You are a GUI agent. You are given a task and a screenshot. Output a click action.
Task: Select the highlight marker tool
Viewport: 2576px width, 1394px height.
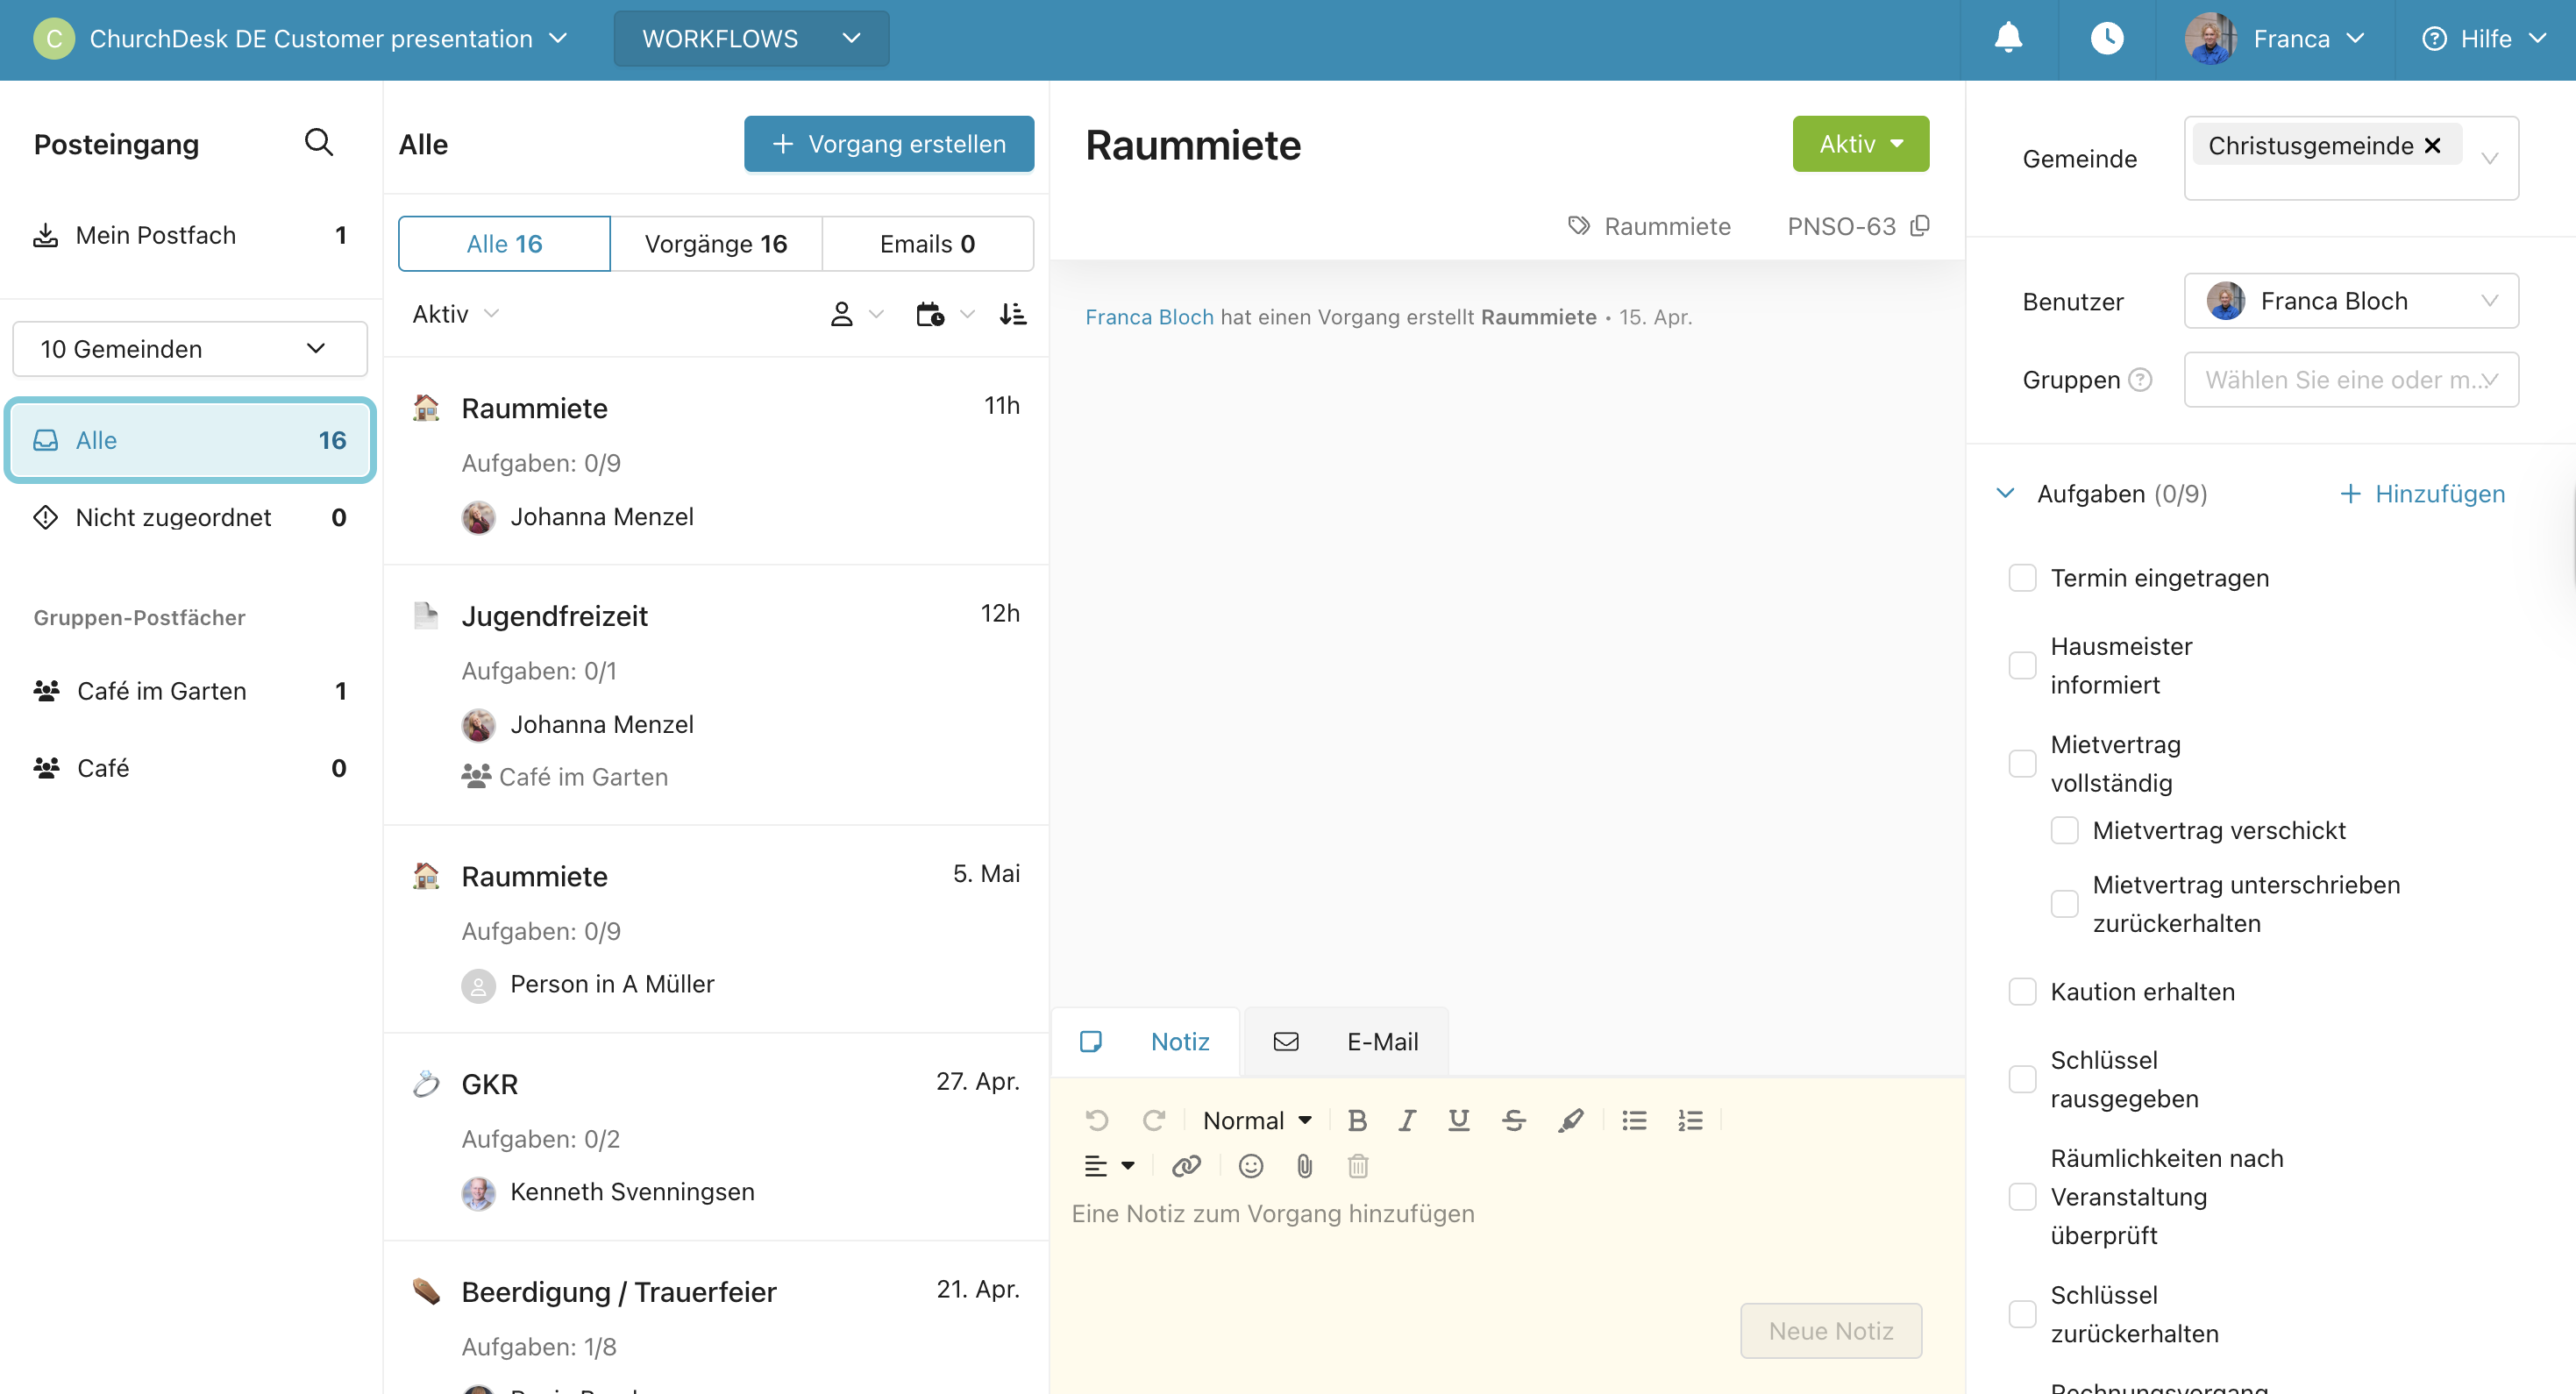1570,1120
